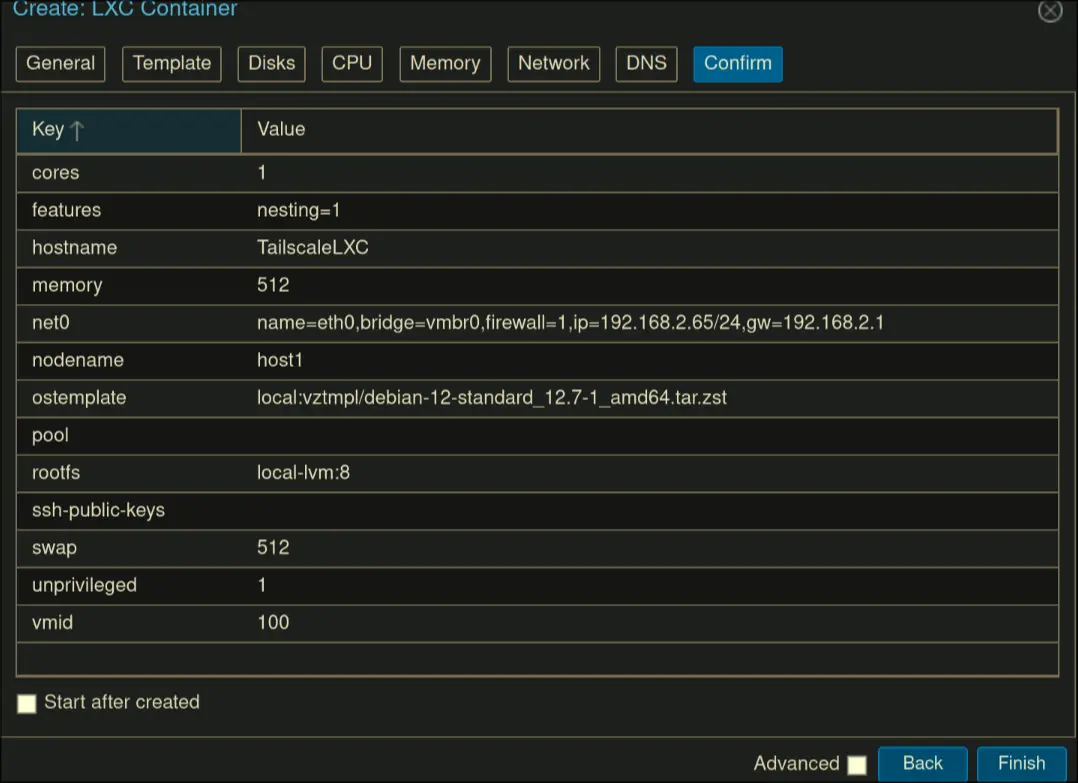1078x783 pixels.
Task: Switch to the Network tab
Action: pos(554,63)
